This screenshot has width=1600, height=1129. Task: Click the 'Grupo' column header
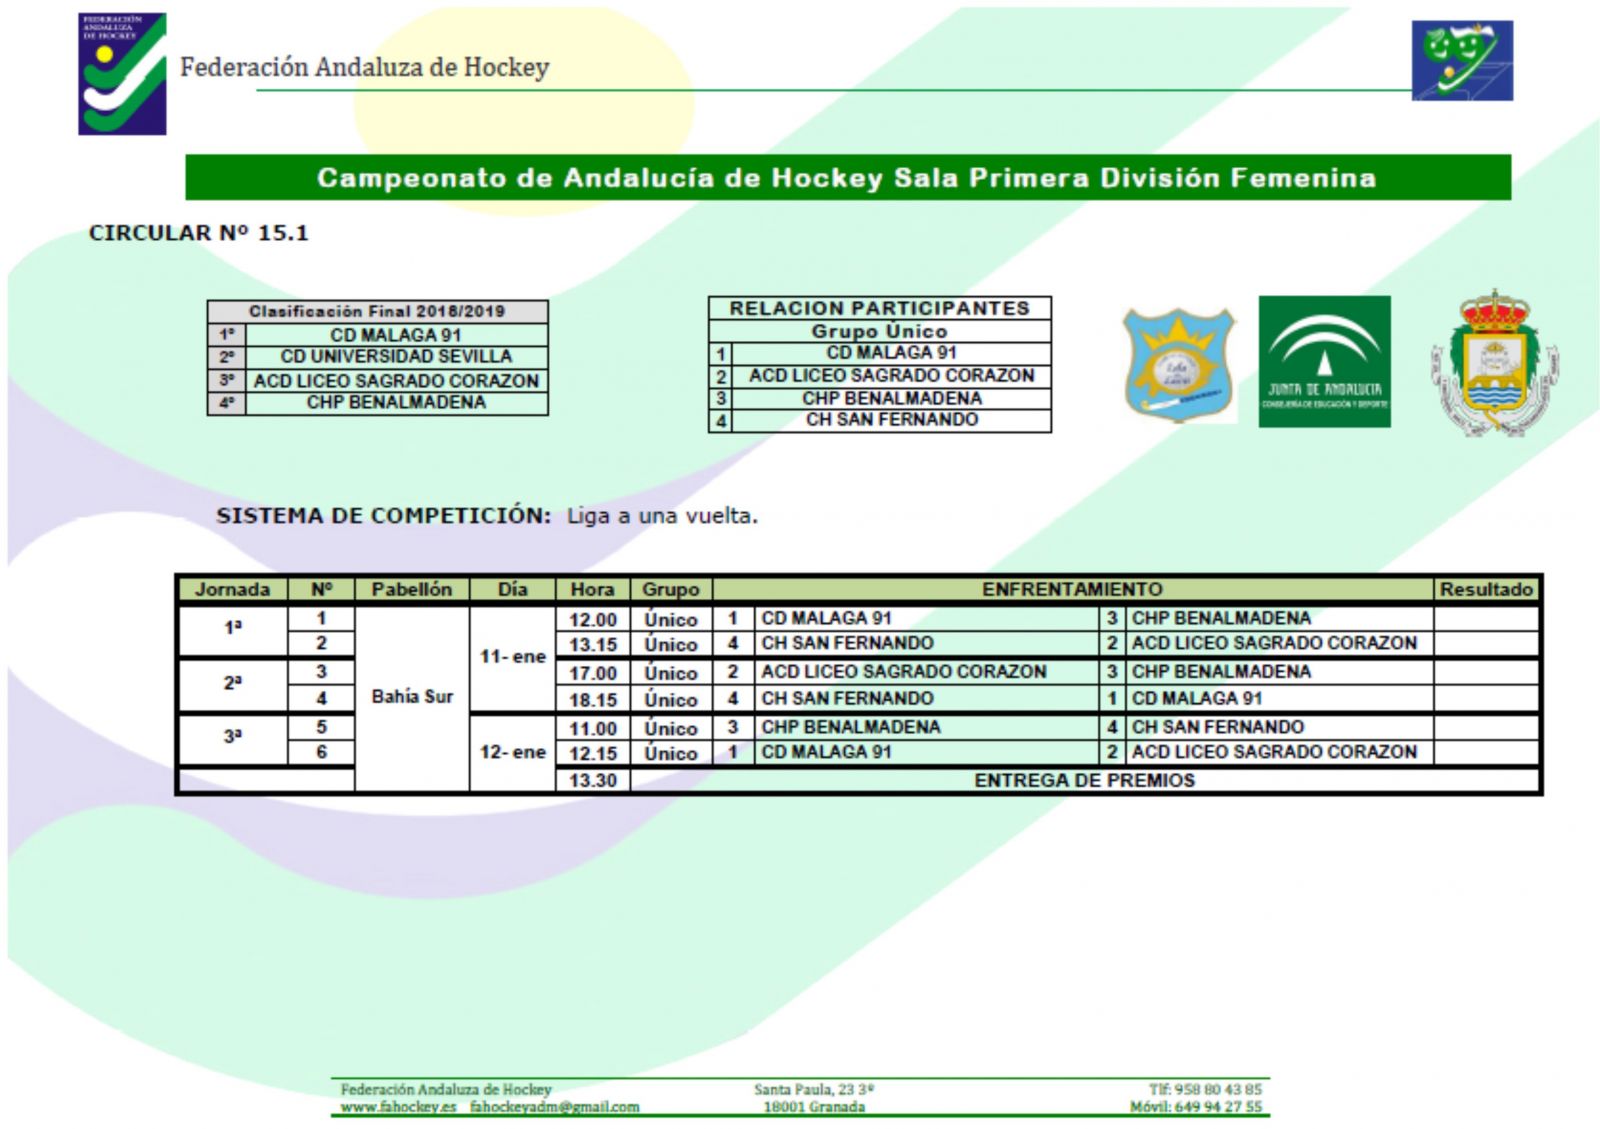point(671,589)
